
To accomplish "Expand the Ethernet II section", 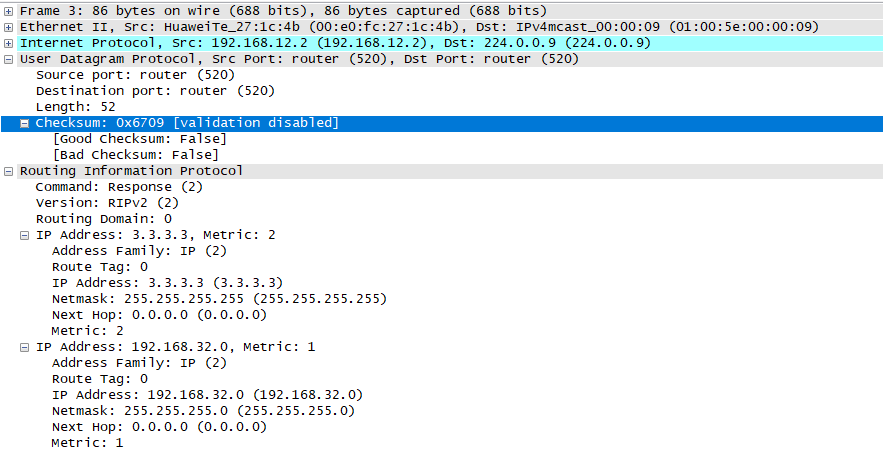I will [9, 27].
